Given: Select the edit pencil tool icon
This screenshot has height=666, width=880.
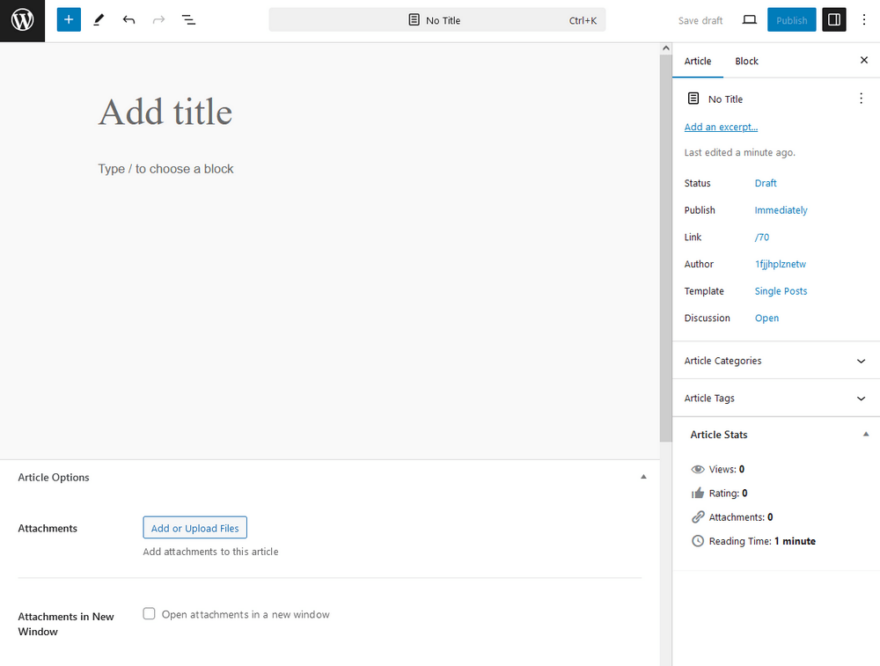Looking at the screenshot, I should pos(98,19).
